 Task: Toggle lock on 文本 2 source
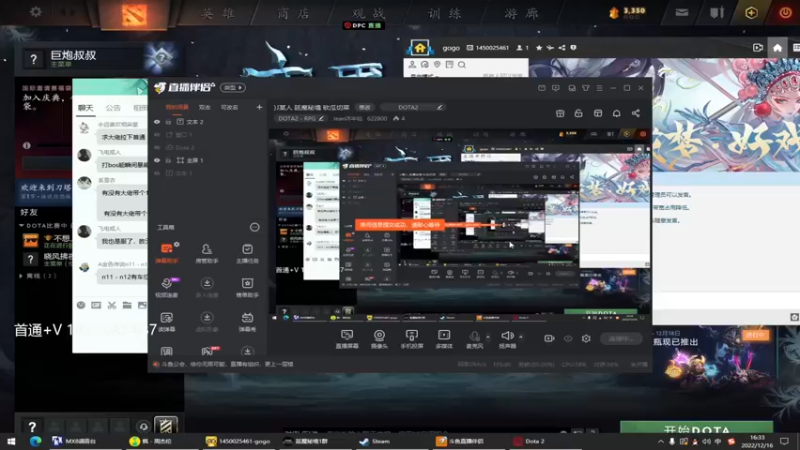[168, 122]
